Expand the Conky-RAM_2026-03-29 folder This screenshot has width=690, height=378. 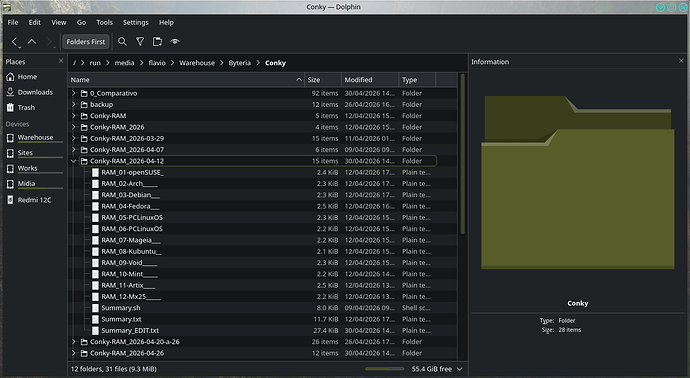[x=74, y=139]
